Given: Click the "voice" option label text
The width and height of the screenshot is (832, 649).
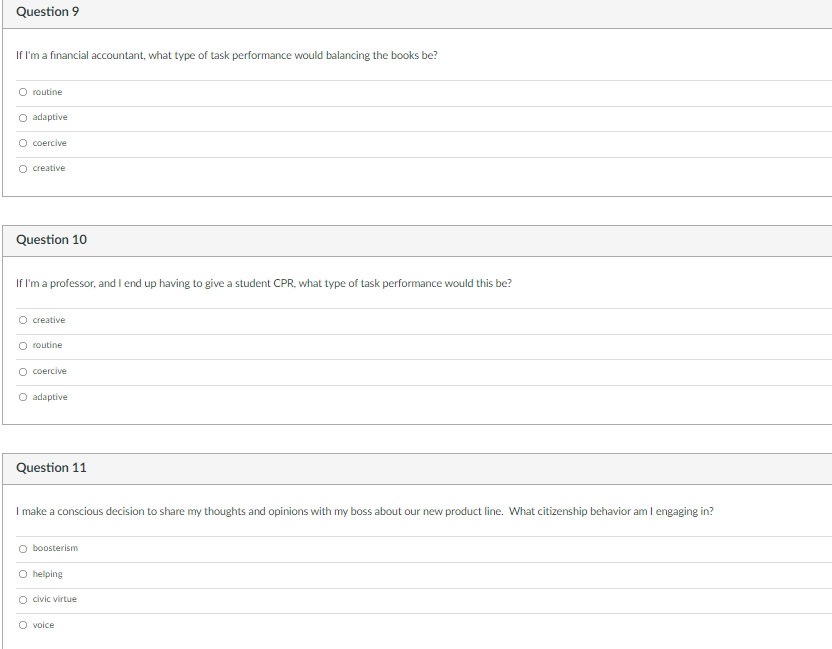Looking at the screenshot, I should pos(43,624).
